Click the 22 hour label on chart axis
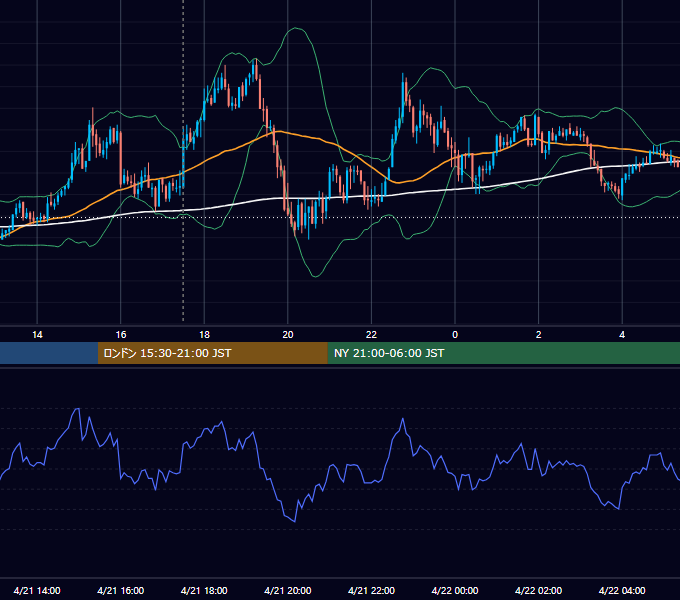This screenshot has width=680, height=600. (x=371, y=335)
